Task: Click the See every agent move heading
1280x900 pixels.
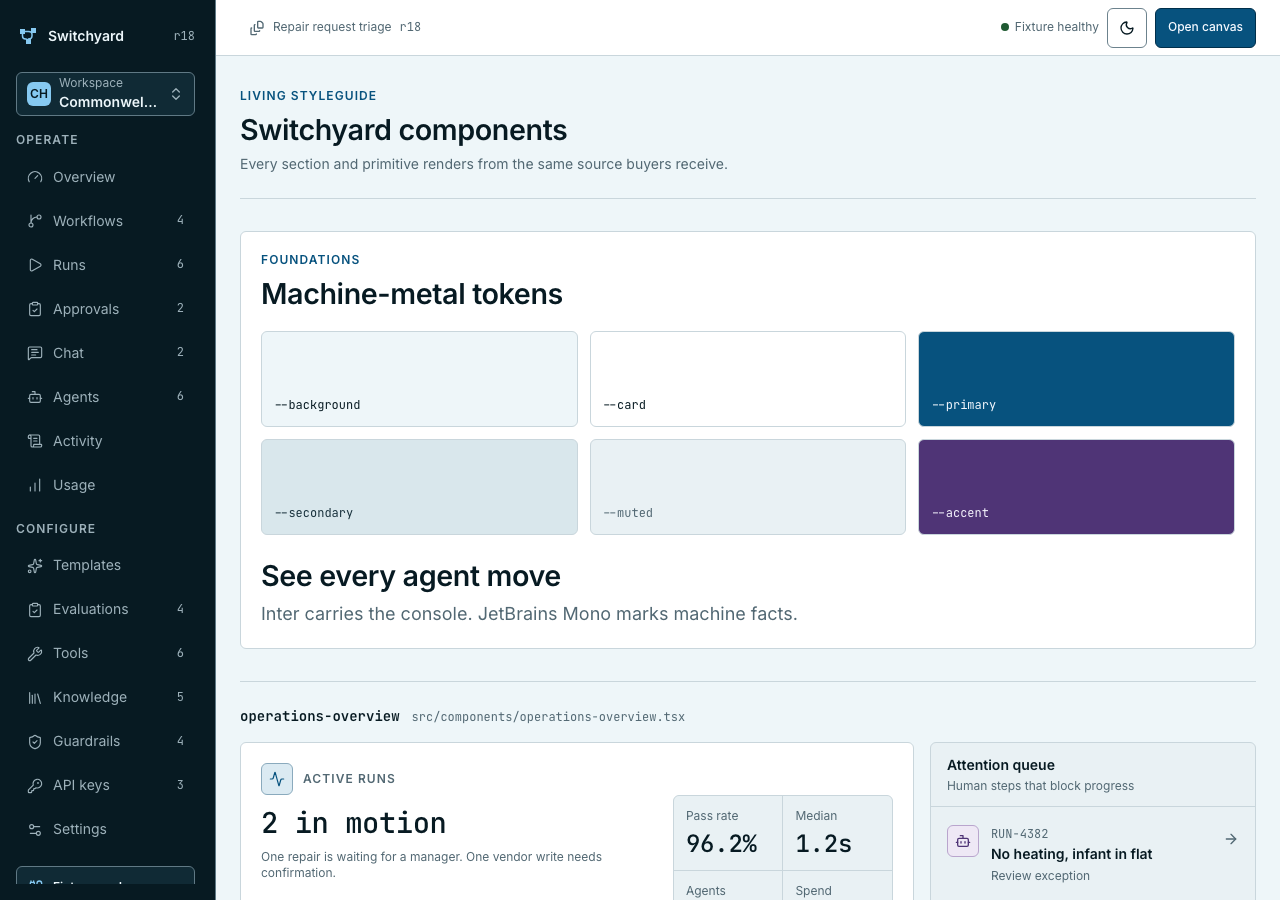Action: [x=411, y=576]
